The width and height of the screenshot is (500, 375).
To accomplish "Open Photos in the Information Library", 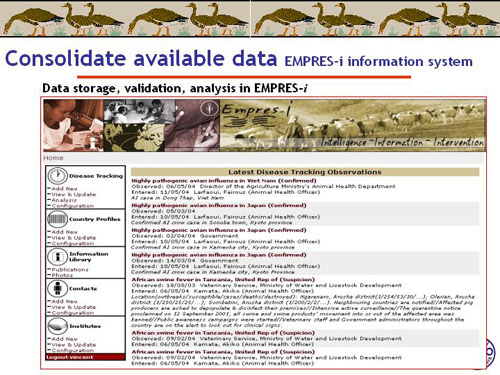I will coord(62,275).
